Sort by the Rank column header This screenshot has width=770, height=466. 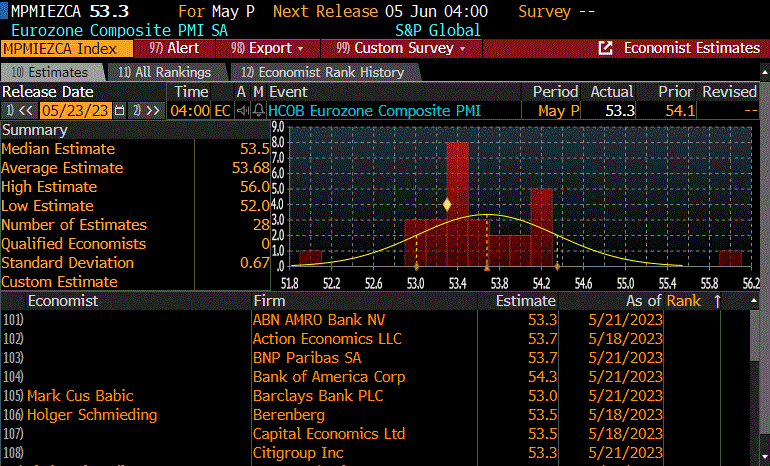[x=684, y=301]
